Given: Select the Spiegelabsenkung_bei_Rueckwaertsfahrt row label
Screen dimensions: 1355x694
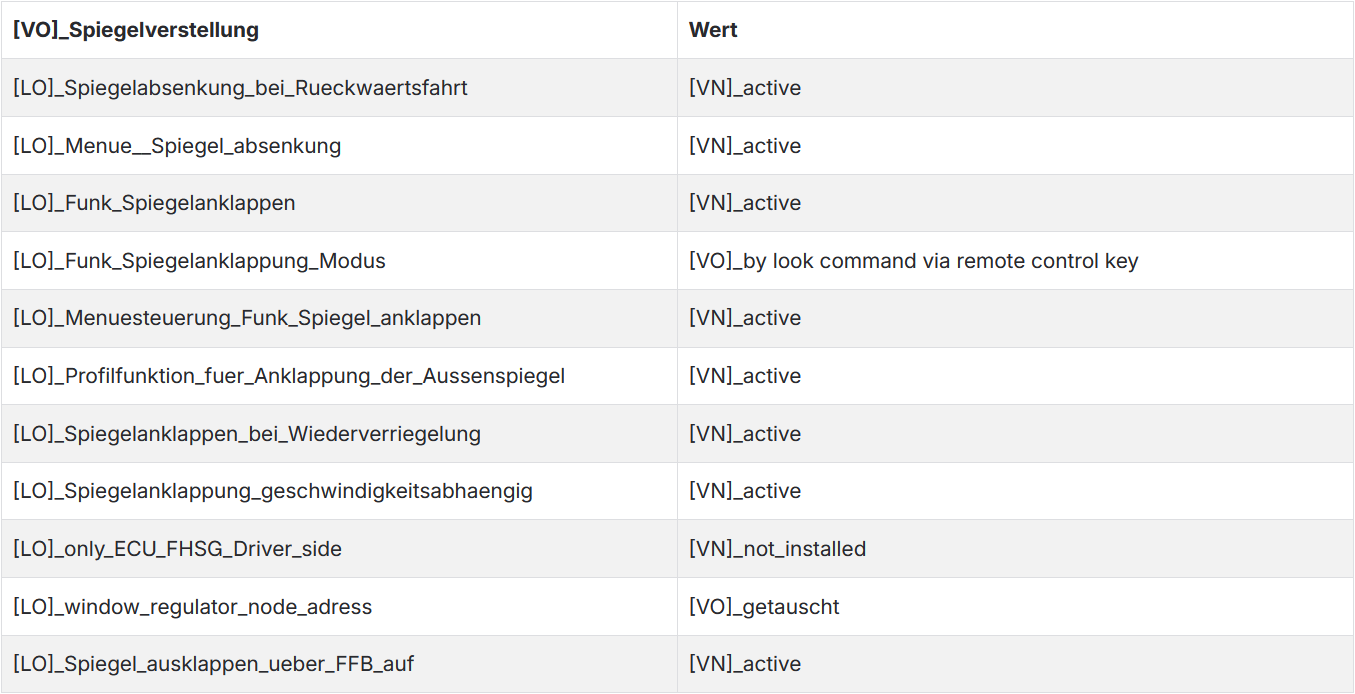Looking at the screenshot, I should point(240,88).
